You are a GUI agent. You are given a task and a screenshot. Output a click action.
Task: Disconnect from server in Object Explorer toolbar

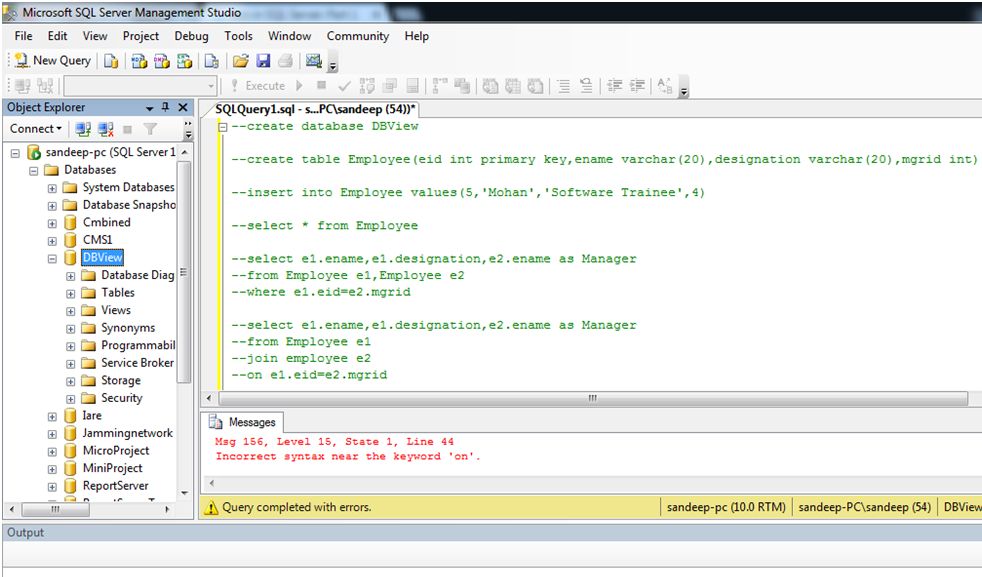[x=104, y=128]
